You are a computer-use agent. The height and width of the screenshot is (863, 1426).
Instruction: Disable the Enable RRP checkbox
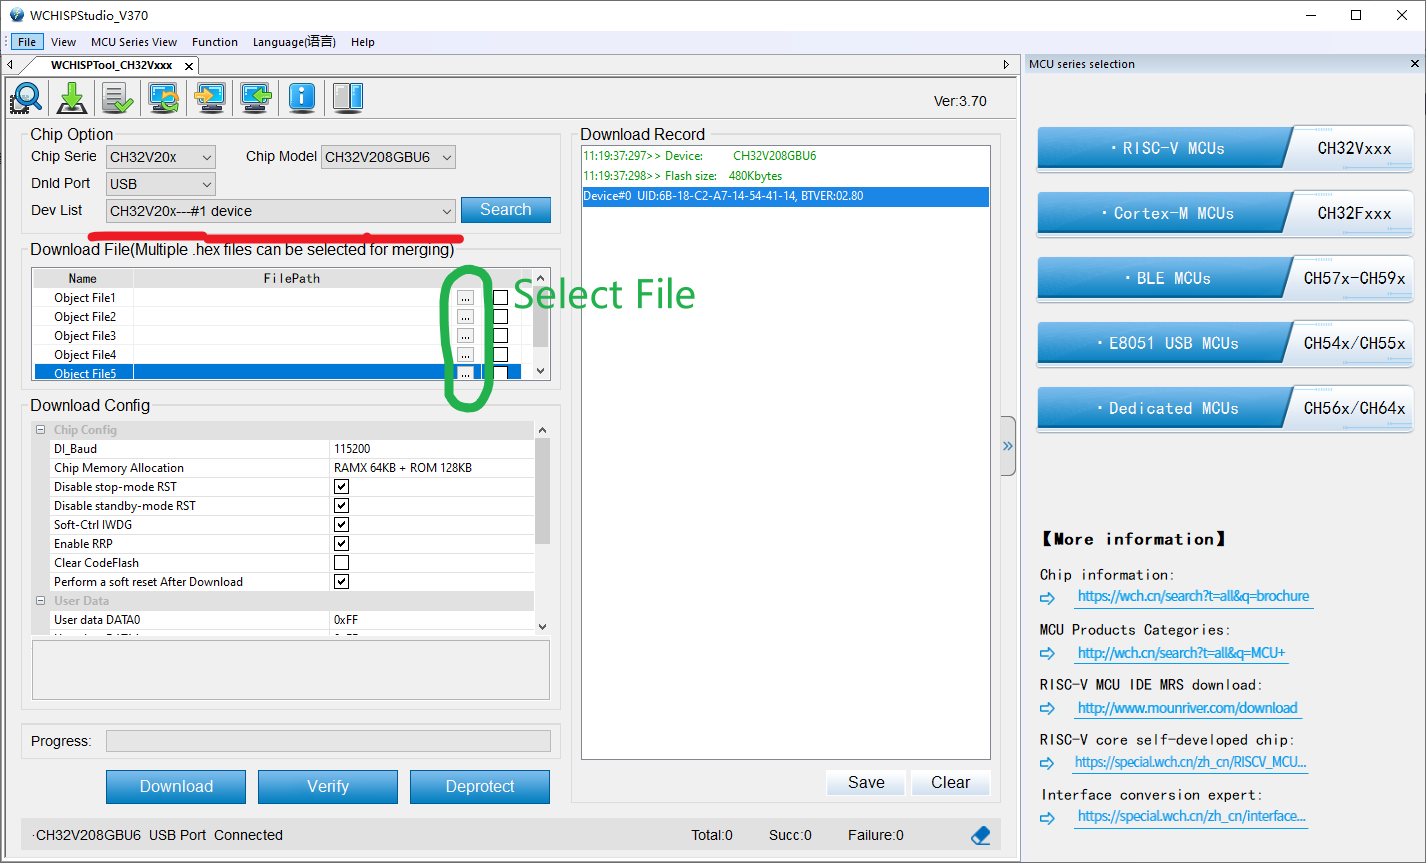pos(341,544)
